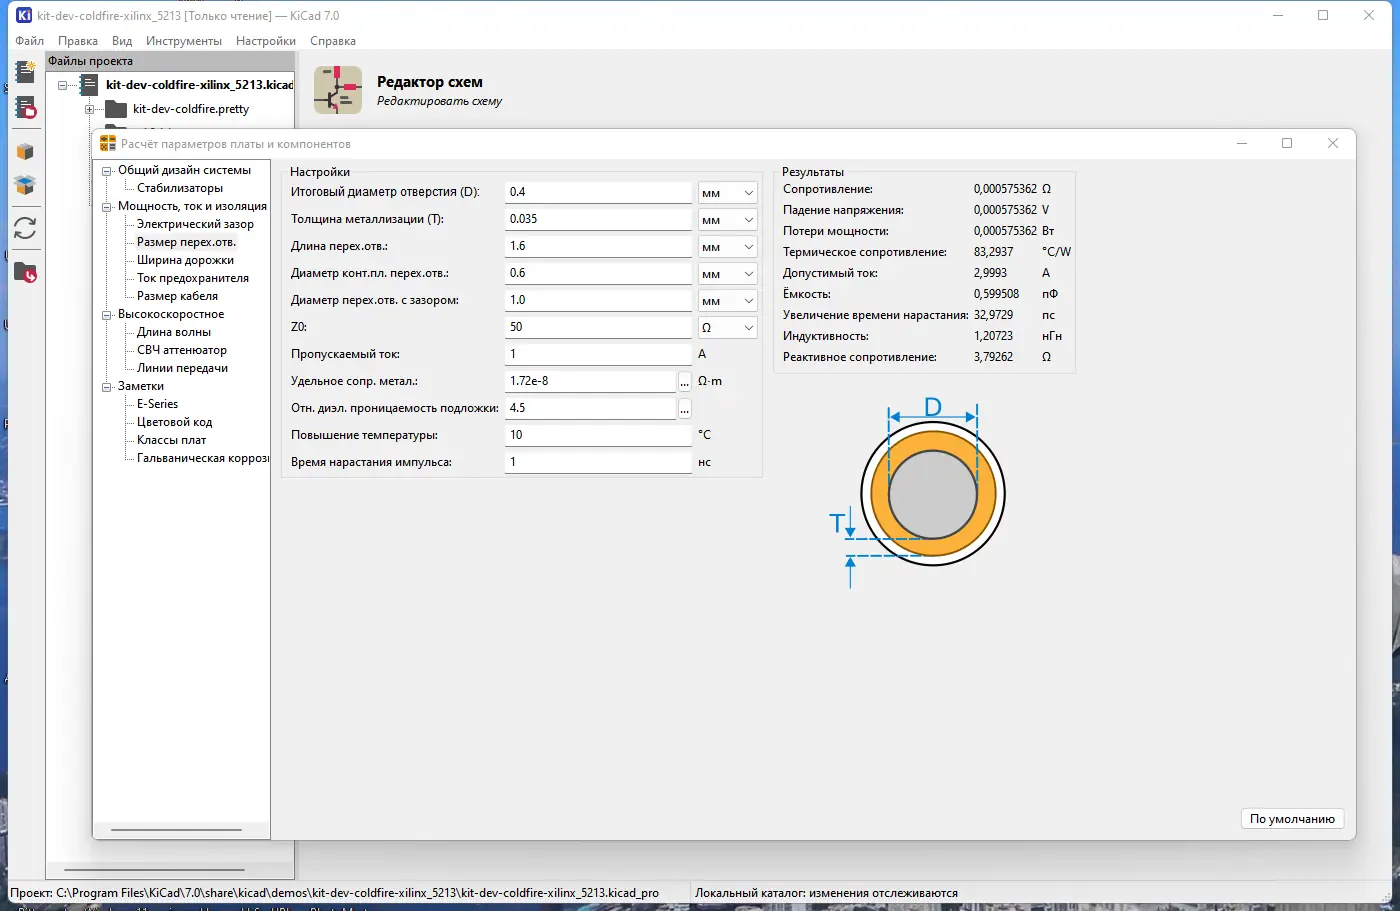Click the substrate permittivity input field

click(591, 408)
